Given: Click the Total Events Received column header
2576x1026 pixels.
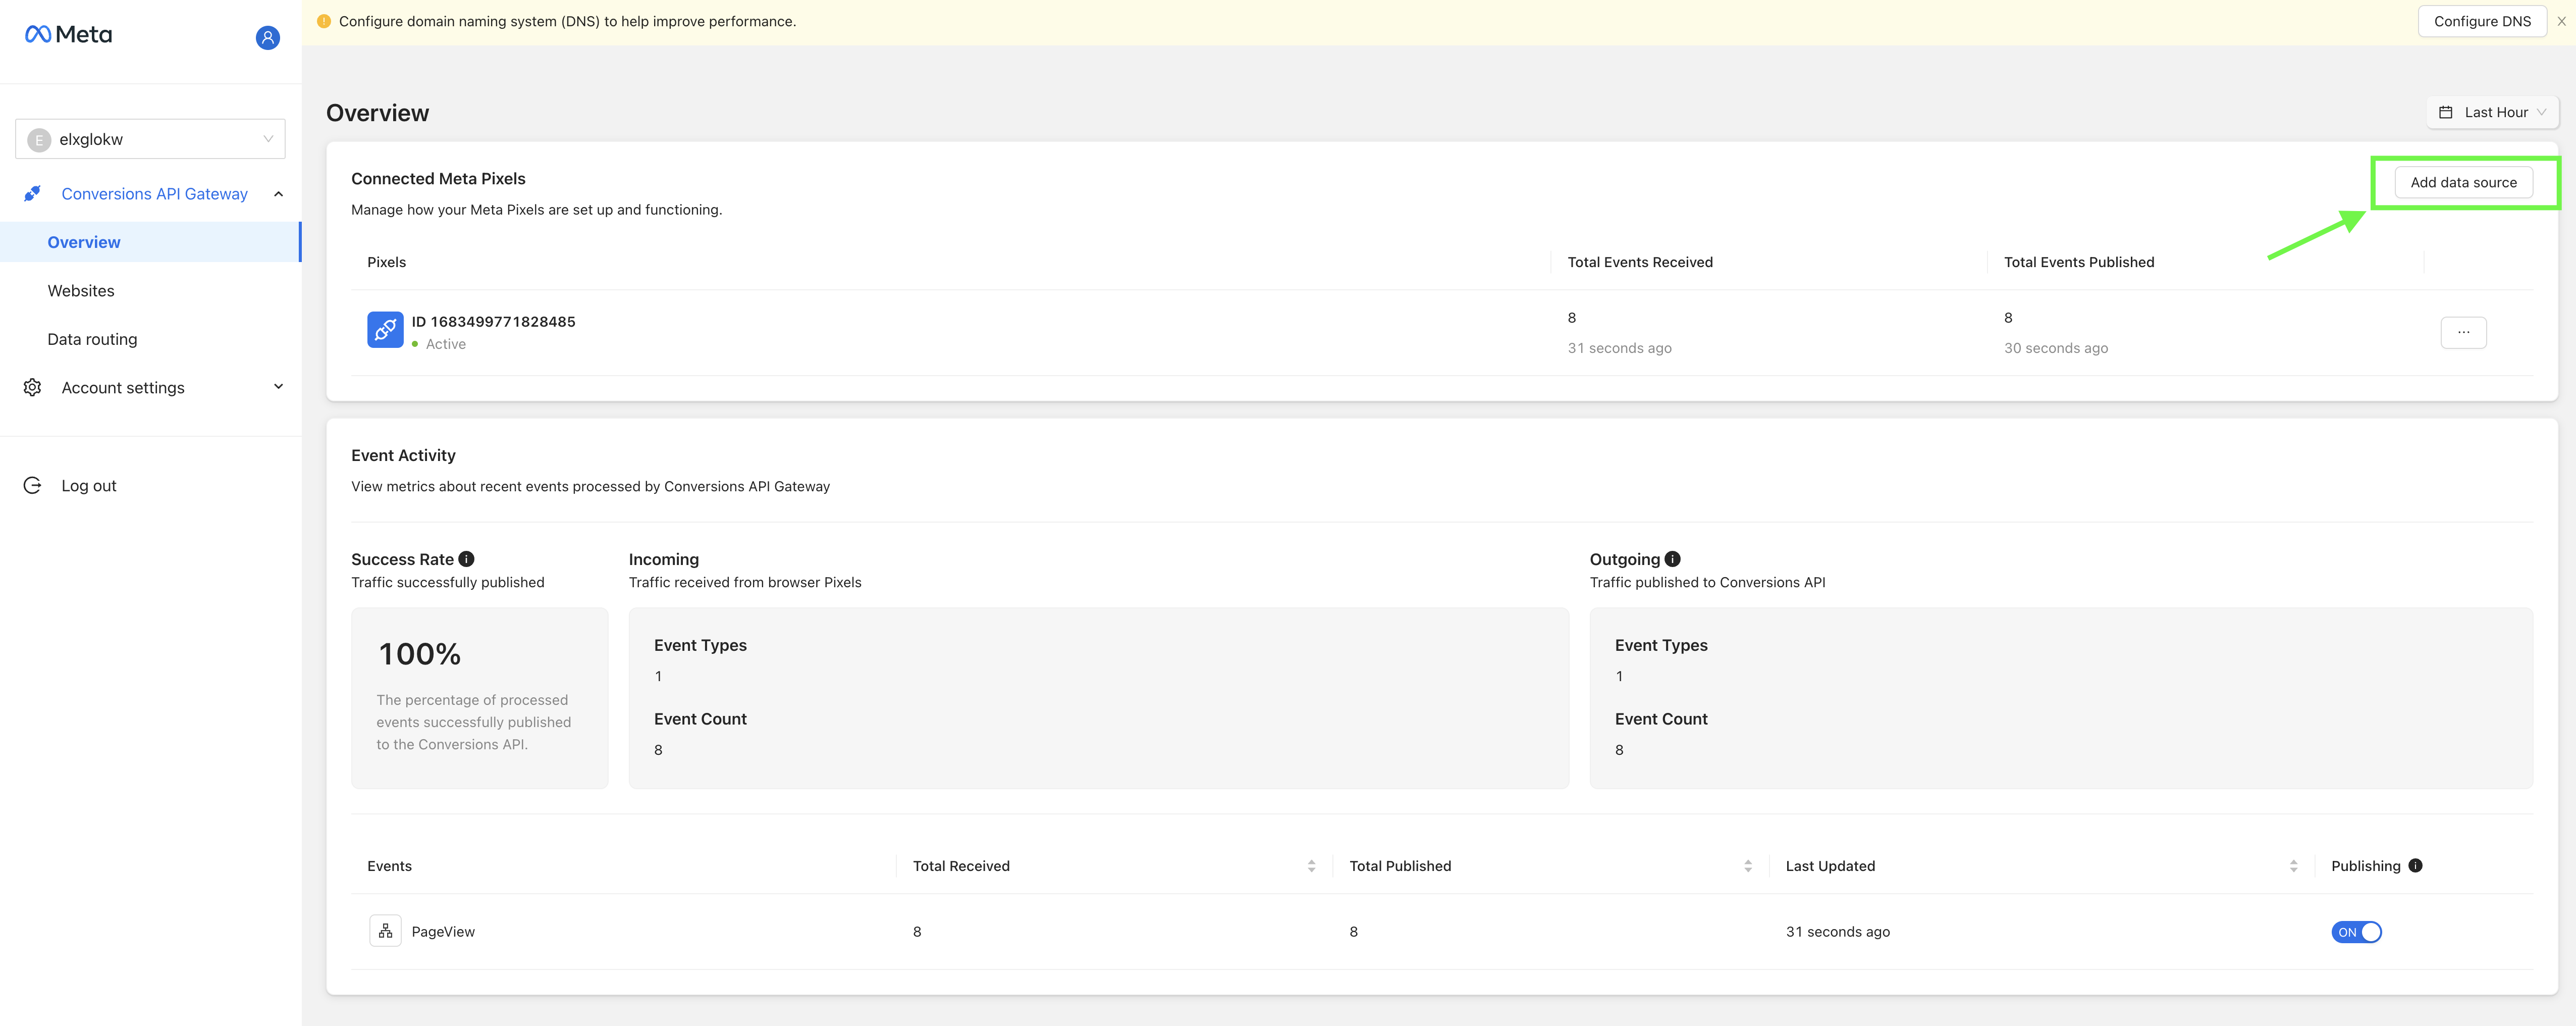Looking at the screenshot, I should [1639, 262].
